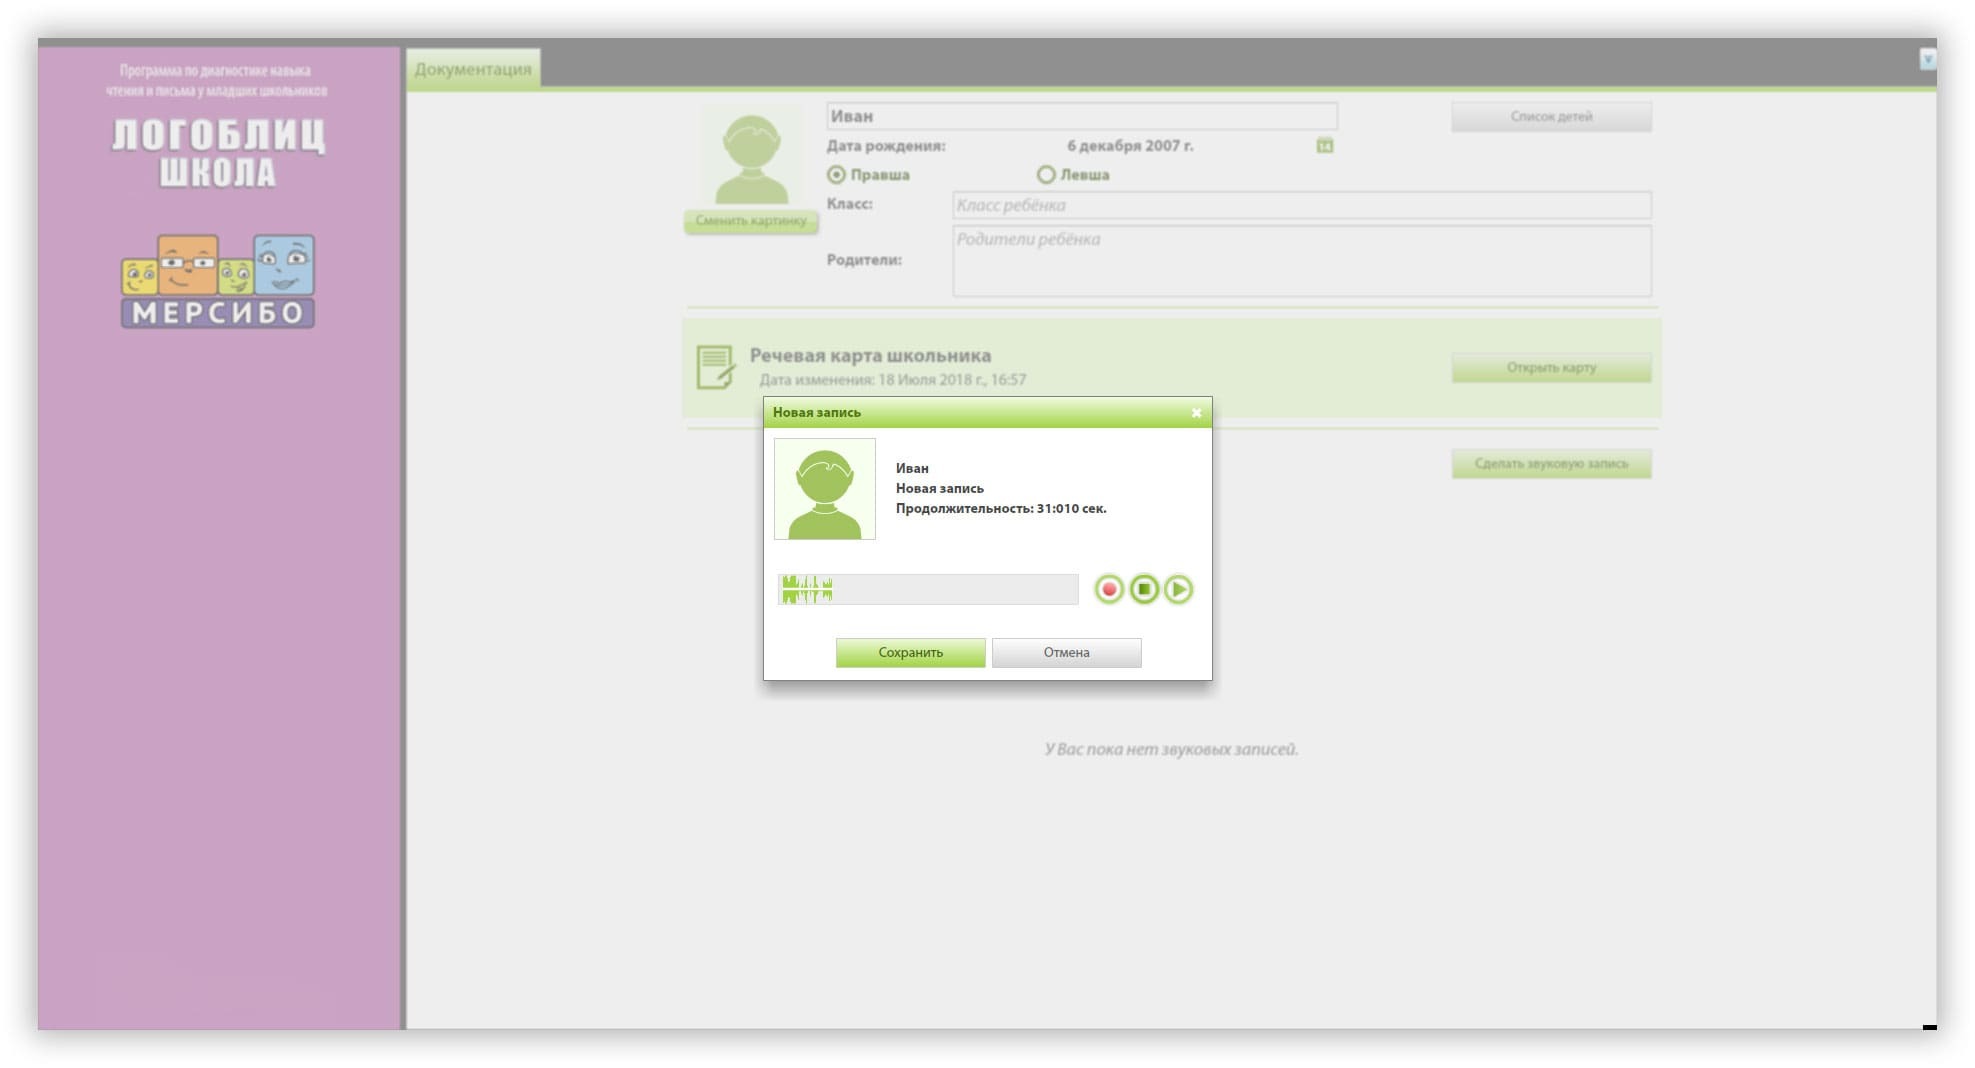Image resolution: width=1975 pixels, height=1068 pixels.
Task: Click the child's profile picture
Action: click(x=751, y=159)
